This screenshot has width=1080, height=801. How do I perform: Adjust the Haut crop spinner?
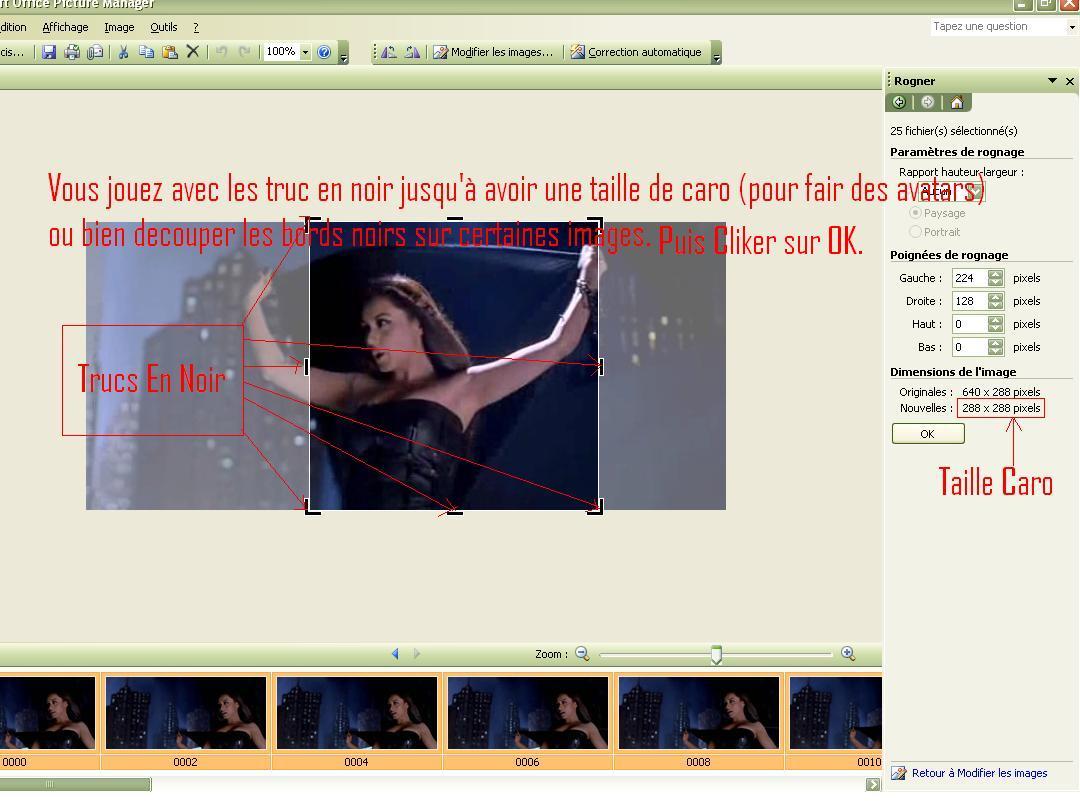995,324
